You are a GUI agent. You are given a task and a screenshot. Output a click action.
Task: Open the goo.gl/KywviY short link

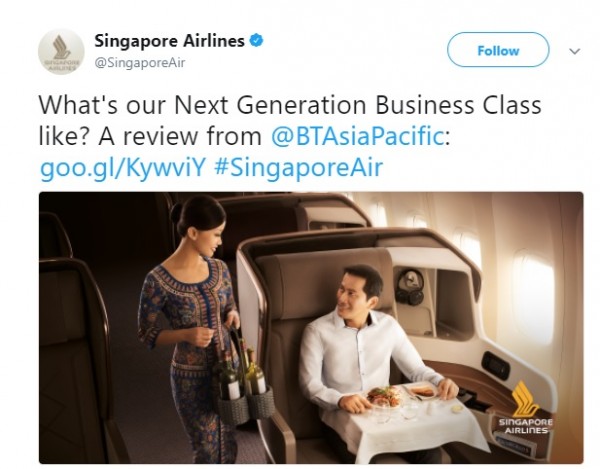(x=123, y=168)
